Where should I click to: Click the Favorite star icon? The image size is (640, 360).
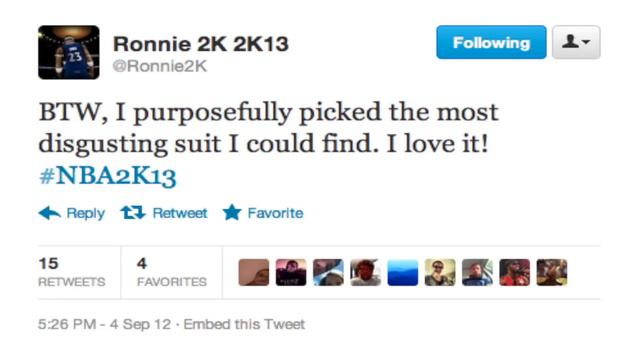pyautogui.click(x=232, y=212)
